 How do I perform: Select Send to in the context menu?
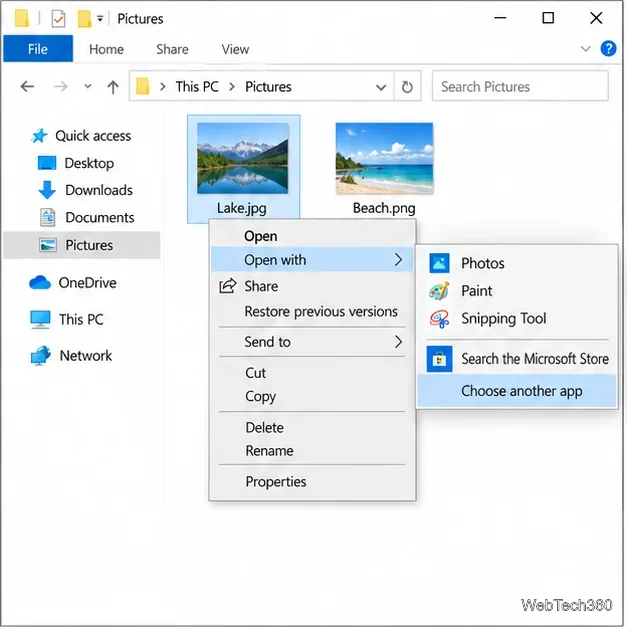pyautogui.click(x=312, y=342)
